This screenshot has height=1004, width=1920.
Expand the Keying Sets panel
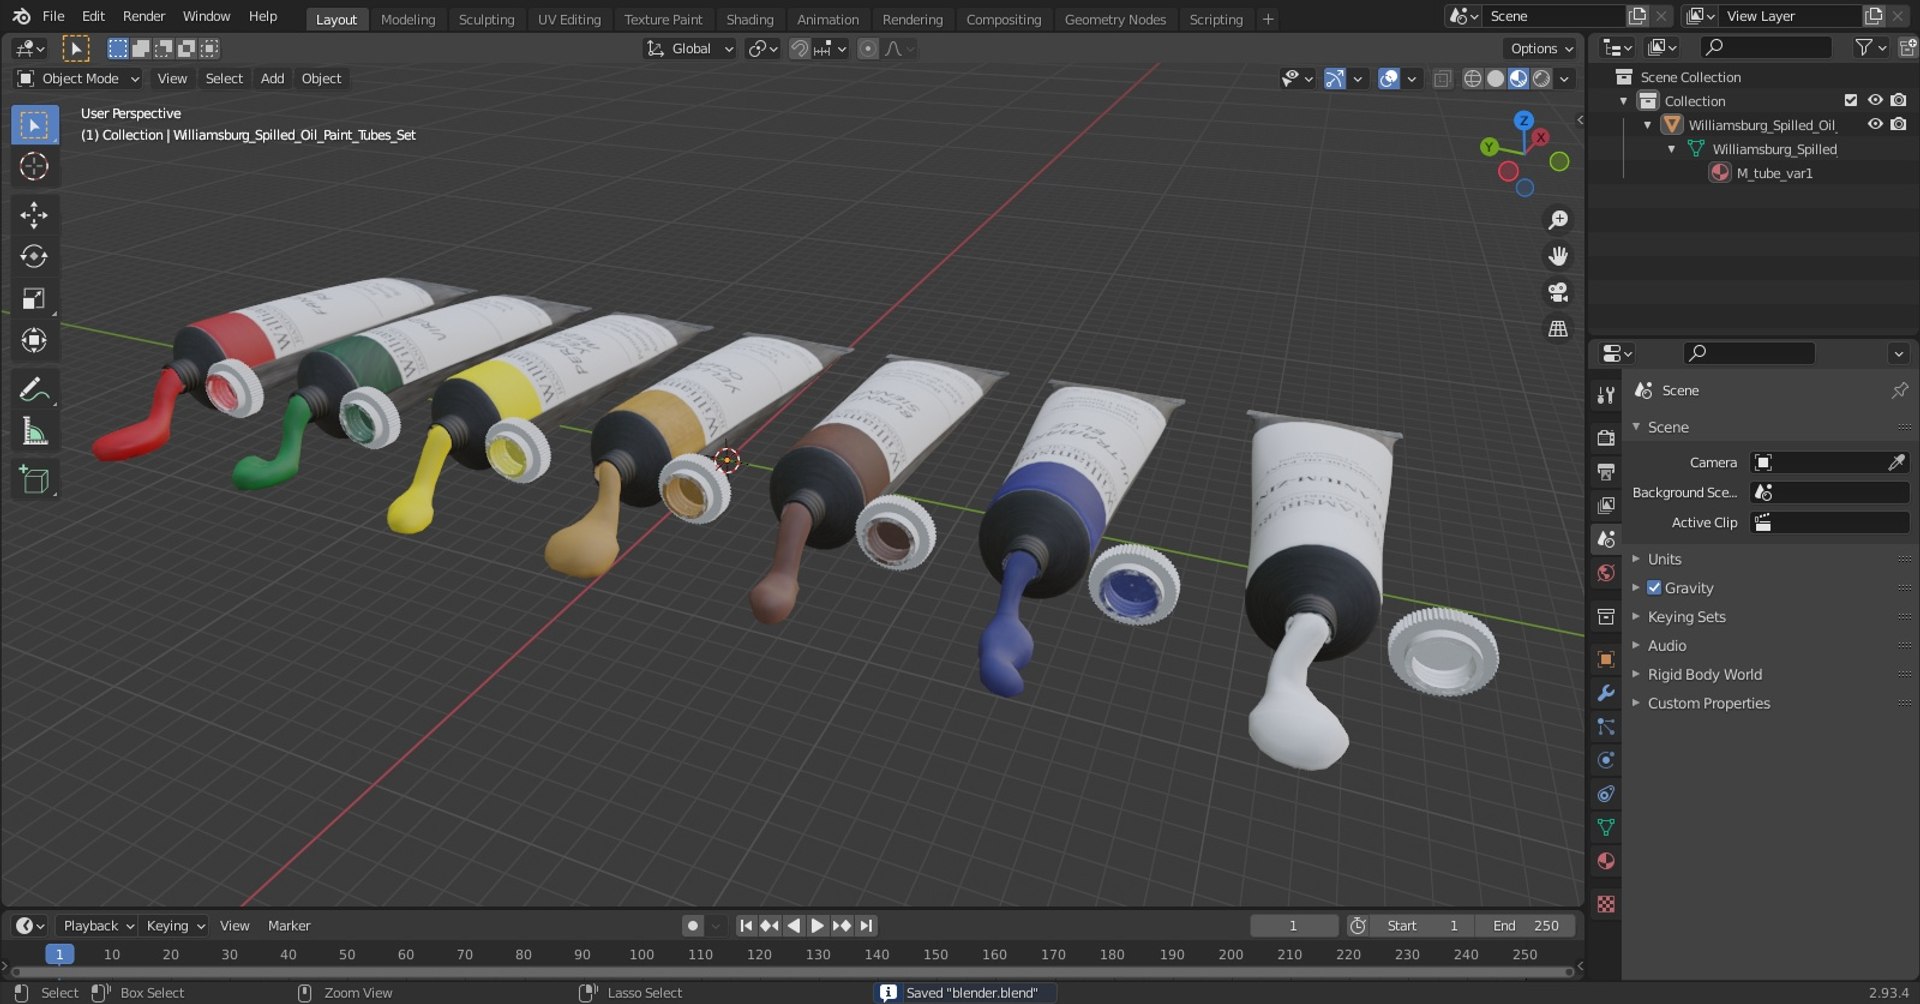tap(1686, 617)
